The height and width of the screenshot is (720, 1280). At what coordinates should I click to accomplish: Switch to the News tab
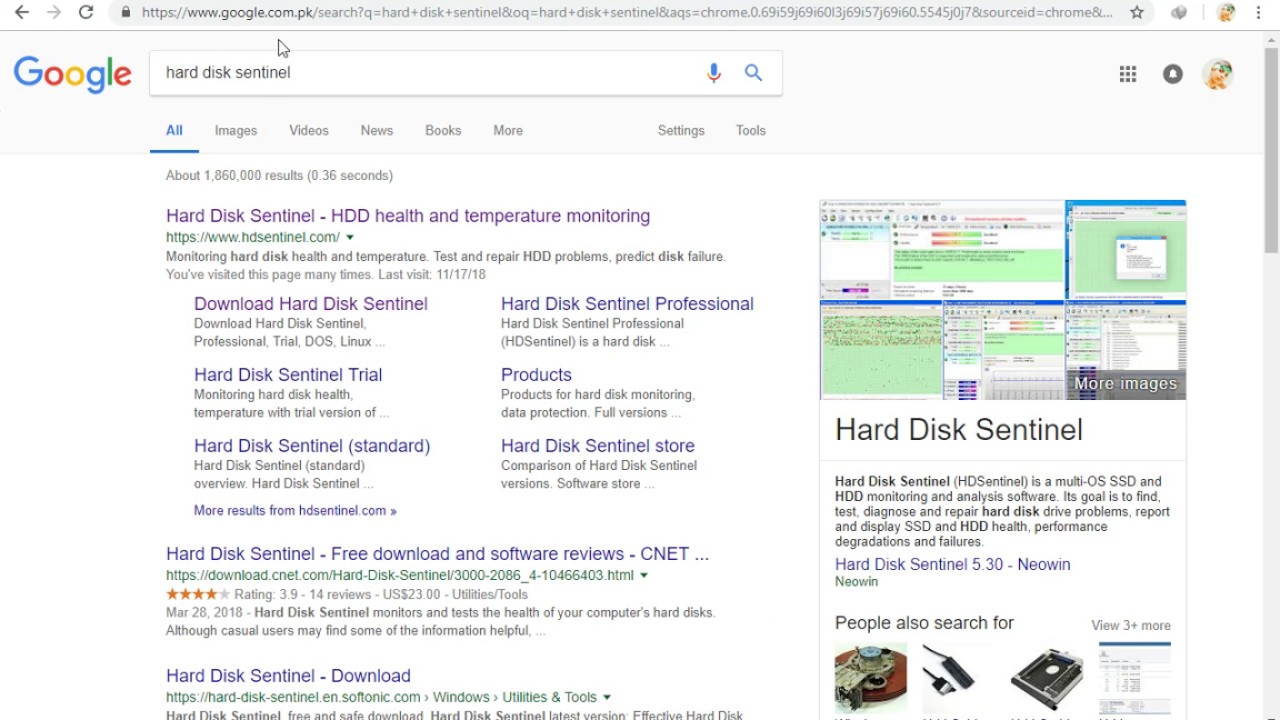[377, 130]
